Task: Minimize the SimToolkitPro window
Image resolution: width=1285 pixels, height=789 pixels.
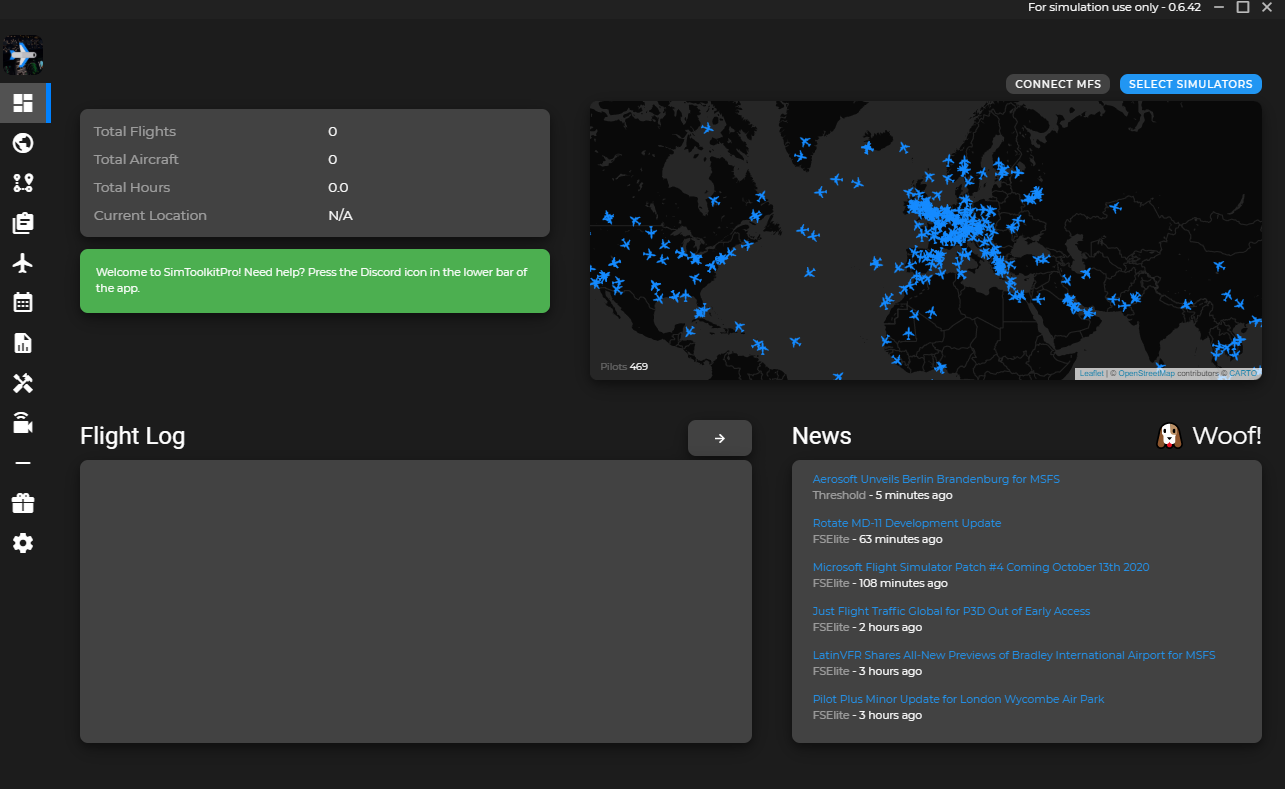Action: [1219, 7]
